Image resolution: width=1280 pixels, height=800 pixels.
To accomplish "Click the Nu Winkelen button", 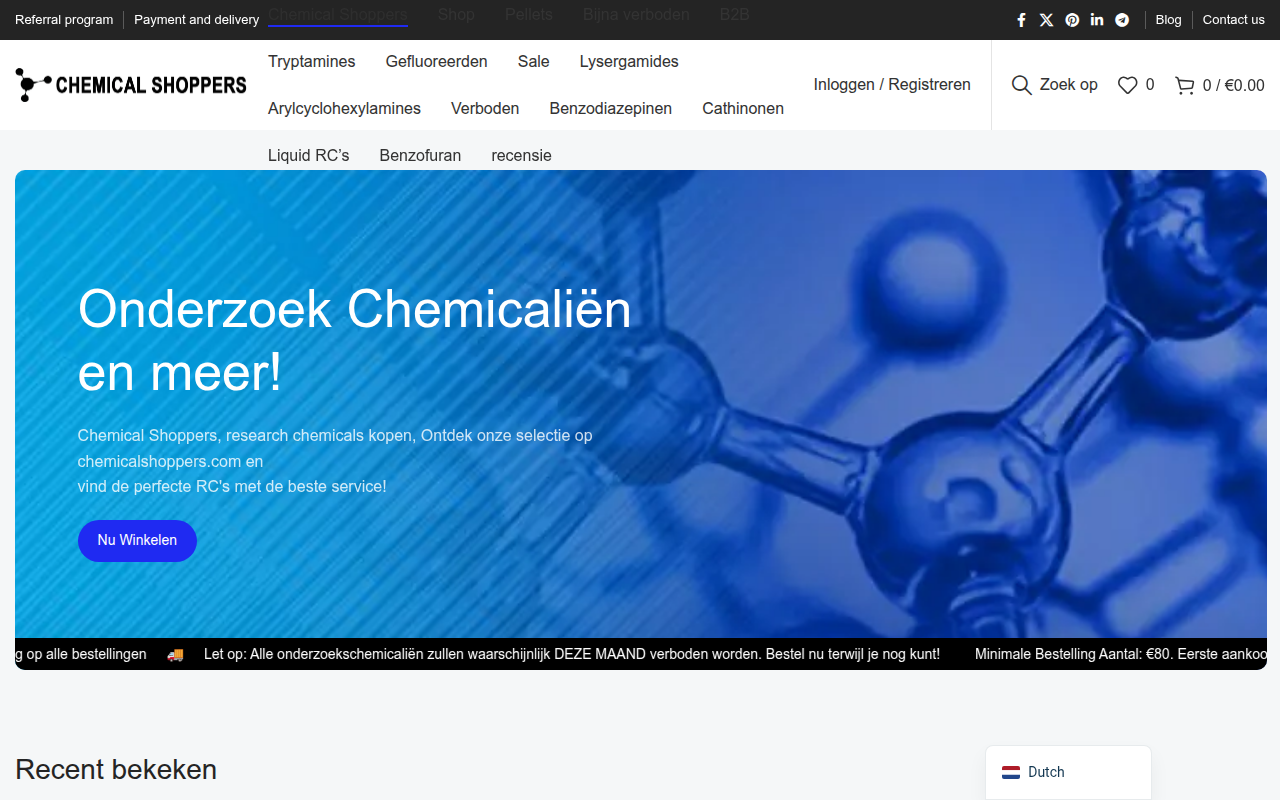I will pyautogui.click(x=137, y=540).
